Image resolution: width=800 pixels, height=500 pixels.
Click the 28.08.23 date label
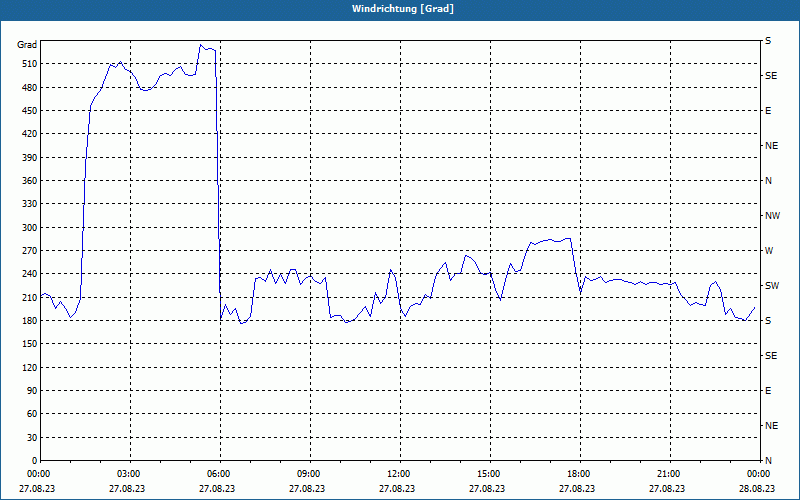point(757,488)
